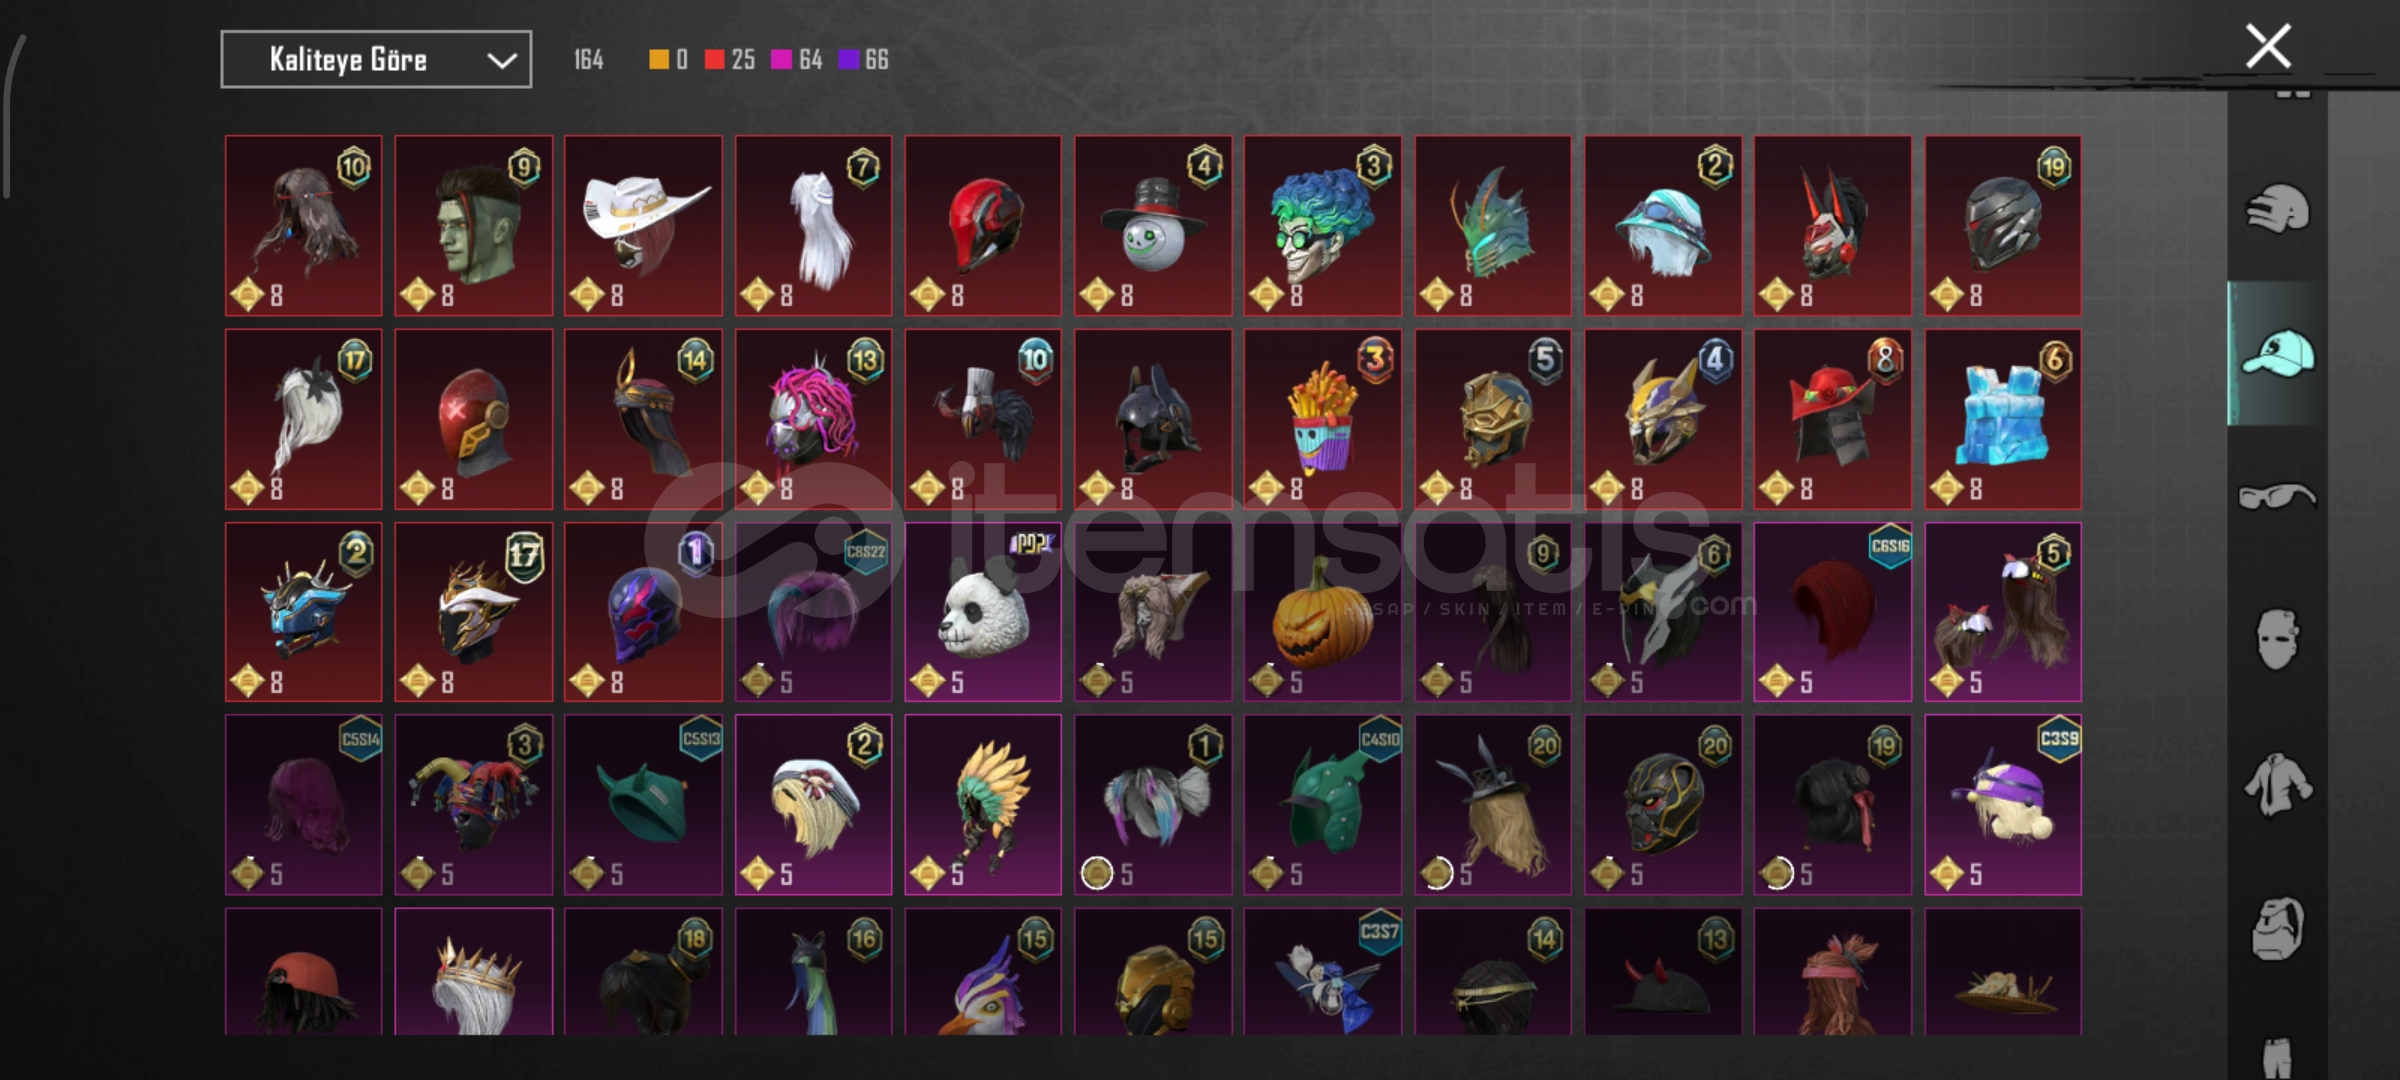Click the dropdown chevron arrow
2400x1080 pixels.
coord(501,61)
